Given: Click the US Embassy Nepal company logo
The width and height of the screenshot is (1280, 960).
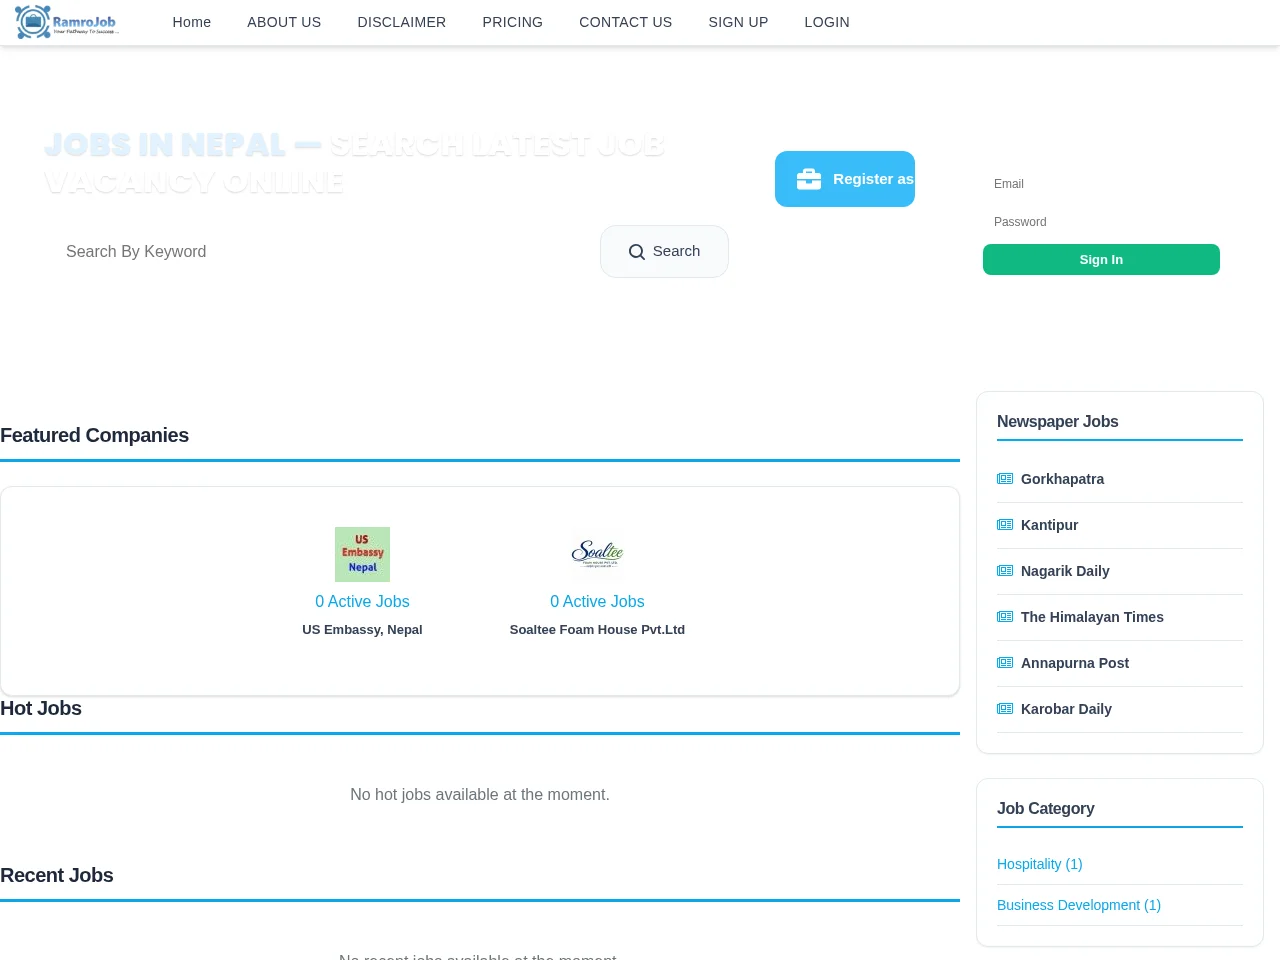Looking at the screenshot, I should click(362, 554).
